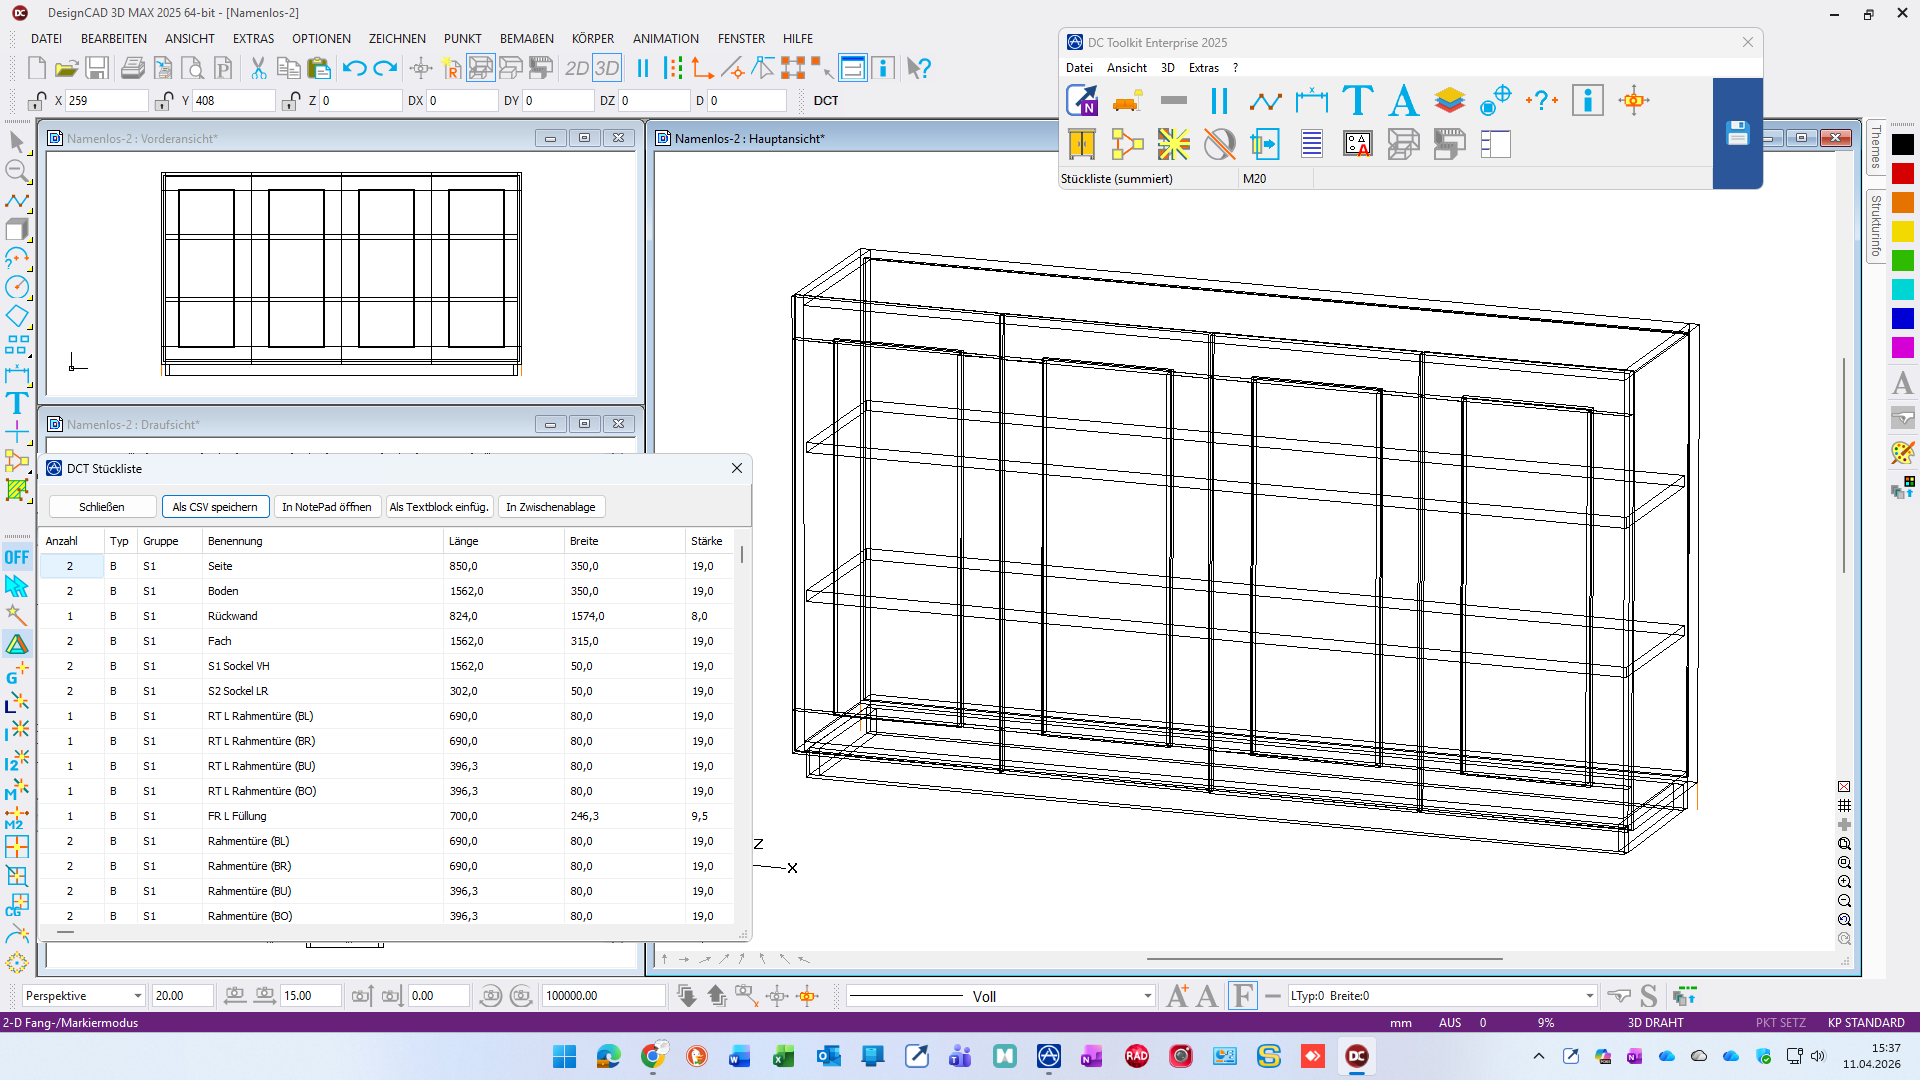Open the Perspektive view dropdown
This screenshot has width=1920, height=1080.
(x=137, y=996)
